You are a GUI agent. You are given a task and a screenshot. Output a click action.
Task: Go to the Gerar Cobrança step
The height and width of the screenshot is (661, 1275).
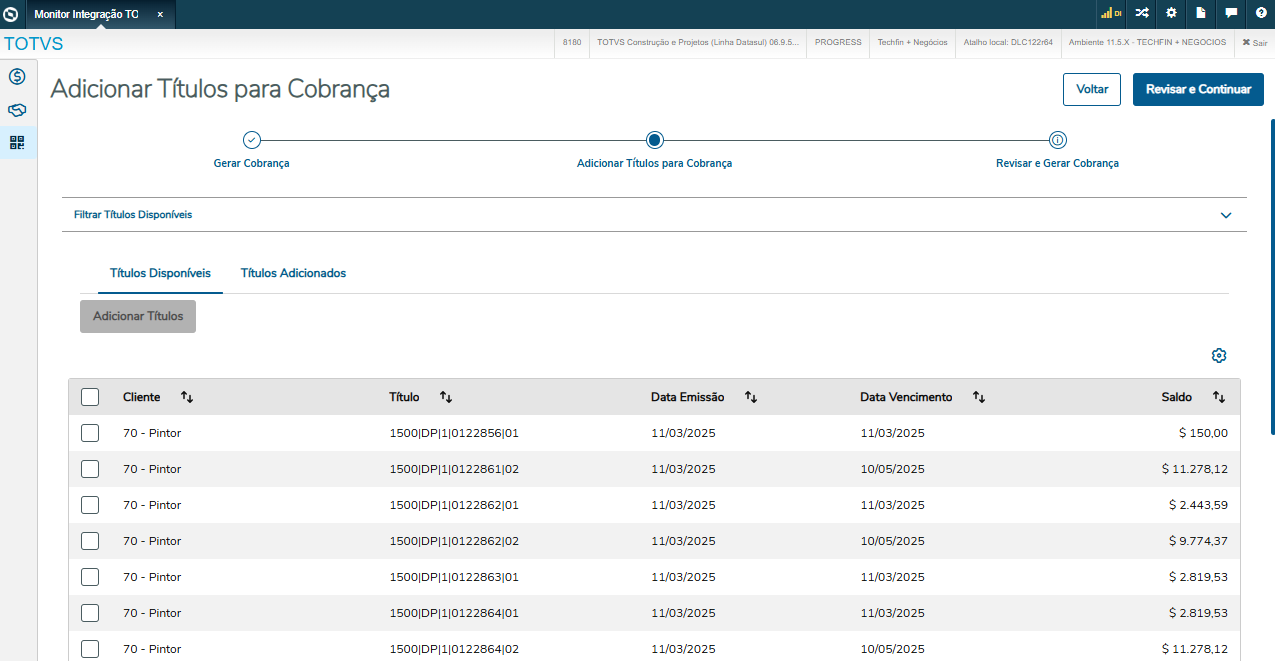tap(252, 140)
